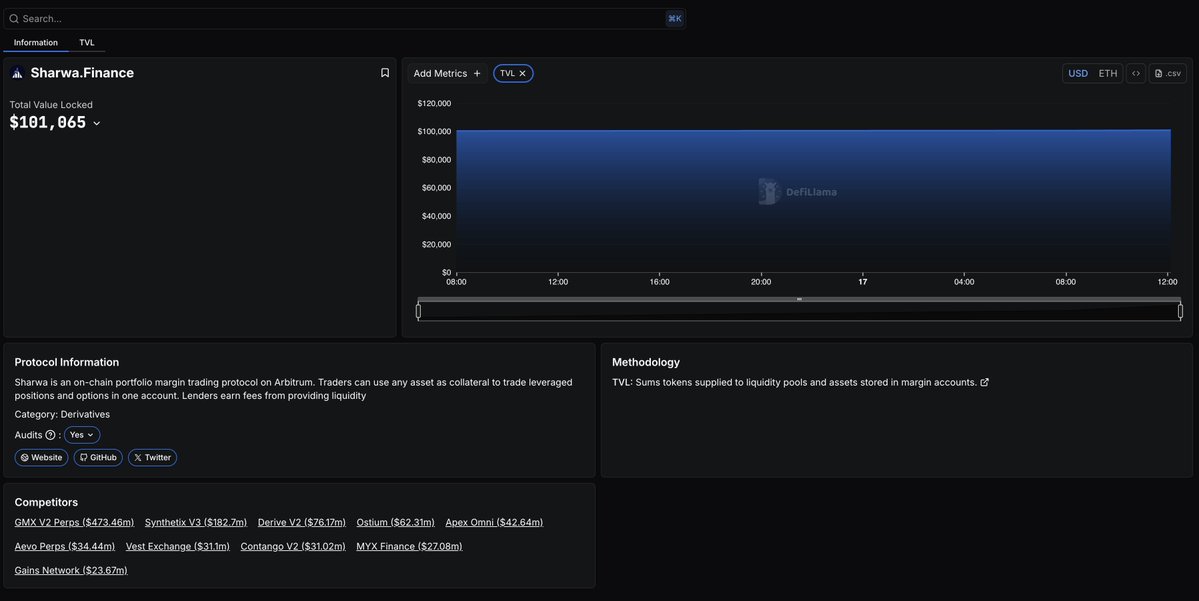Screen dimensions: 1199x601
Task: Select the Information tab
Action: pyautogui.click(x=36, y=43)
